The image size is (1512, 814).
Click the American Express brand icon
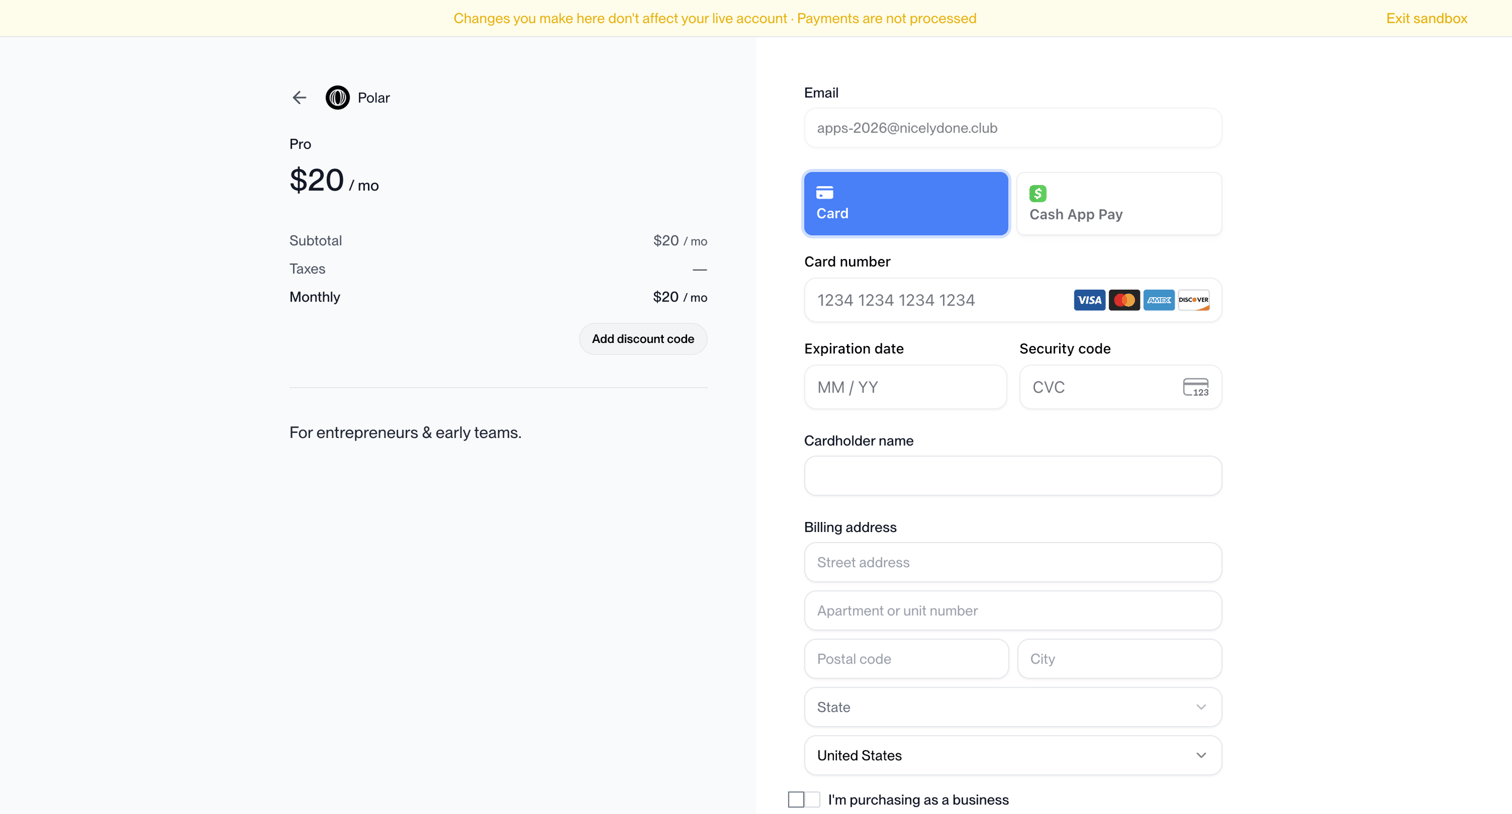pos(1159,300)
